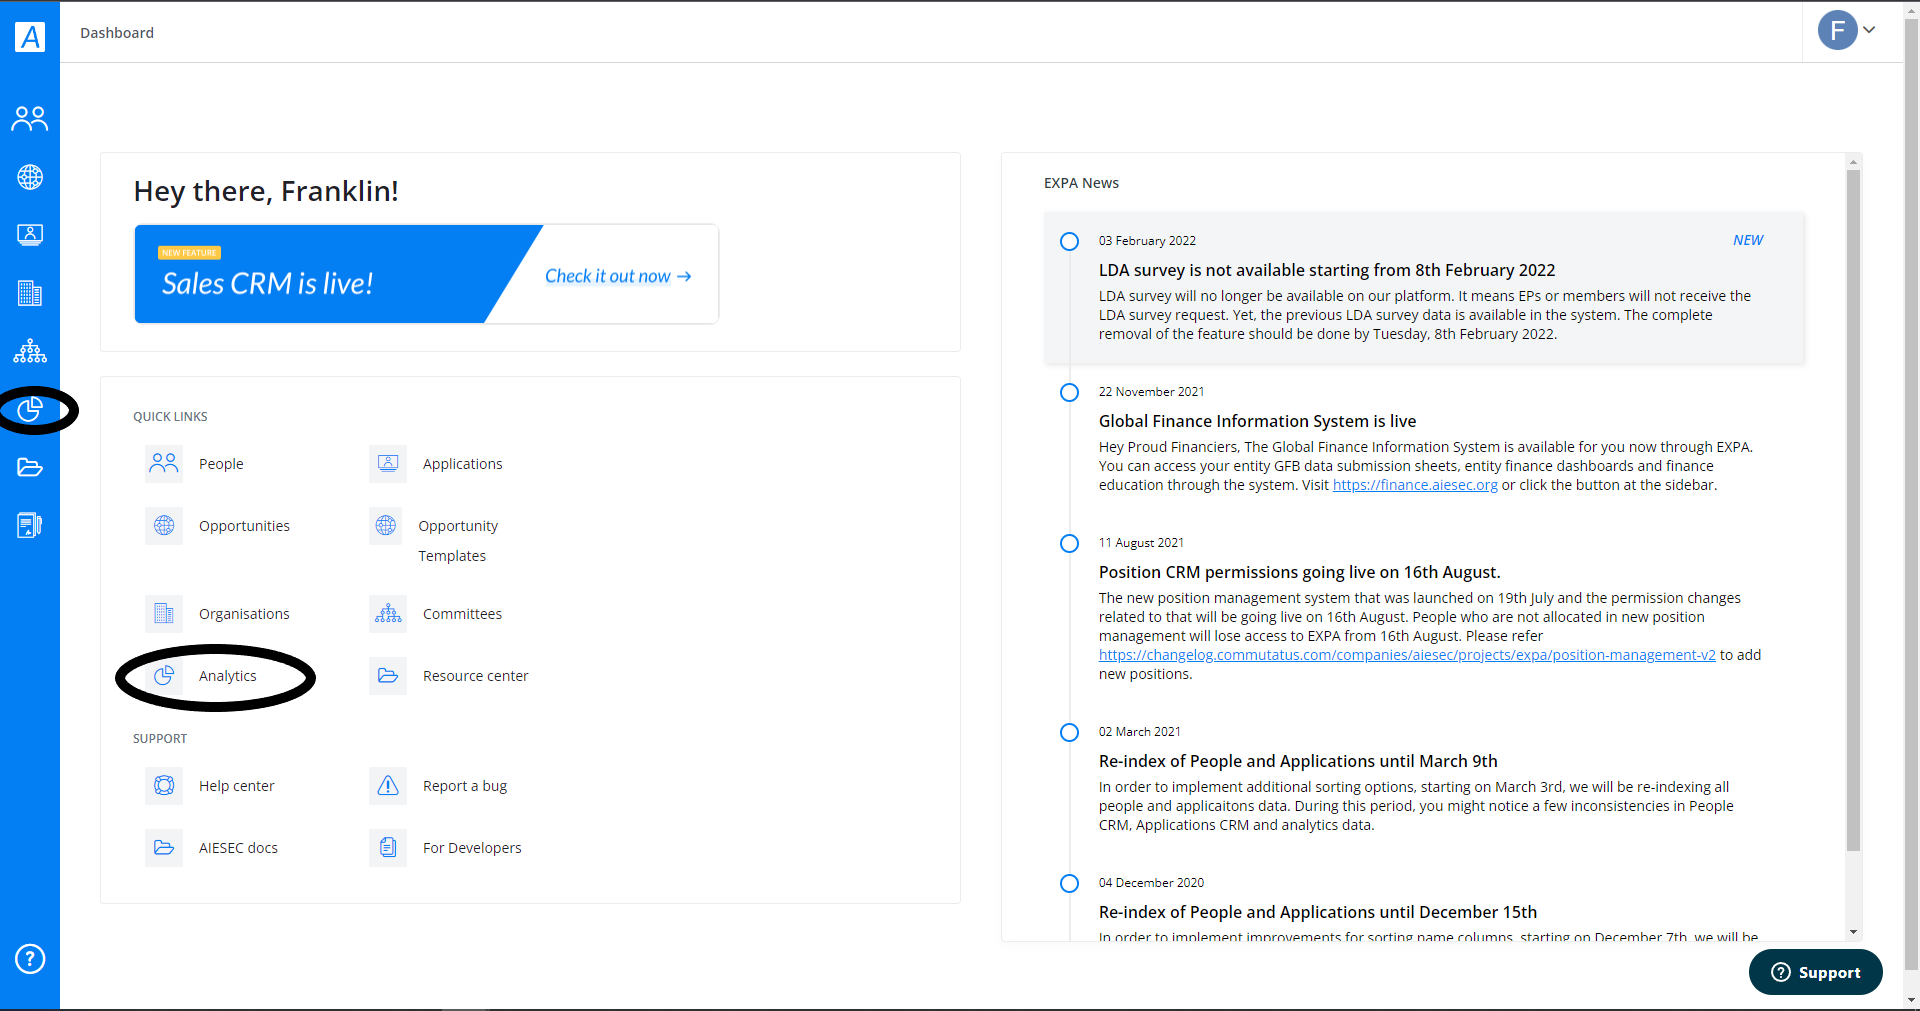Select the LDA survey news headline
1920x1011 pixels.
click(1327, 270)
